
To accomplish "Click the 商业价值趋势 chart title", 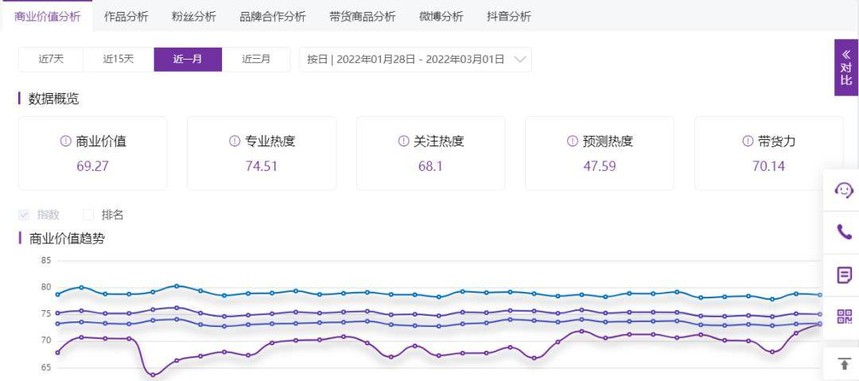I will coord(66,238).
